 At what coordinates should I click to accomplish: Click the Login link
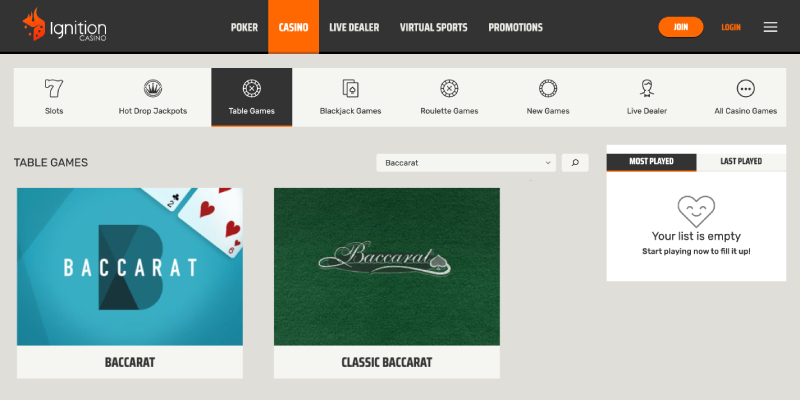(x=731, y=28)
